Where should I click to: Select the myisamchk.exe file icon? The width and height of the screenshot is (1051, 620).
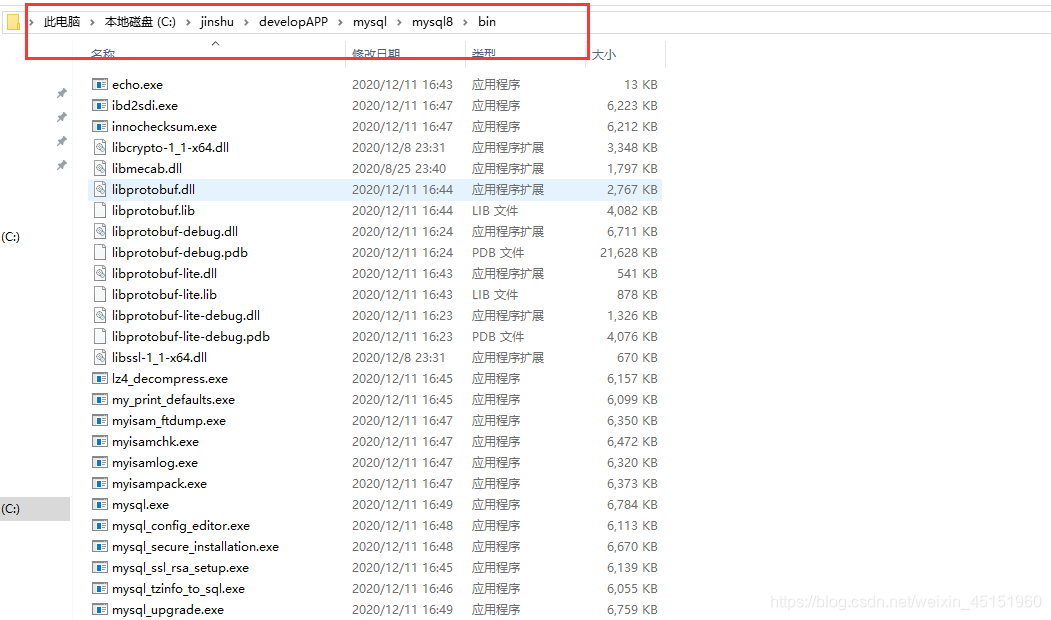click(x=100, y=442)
